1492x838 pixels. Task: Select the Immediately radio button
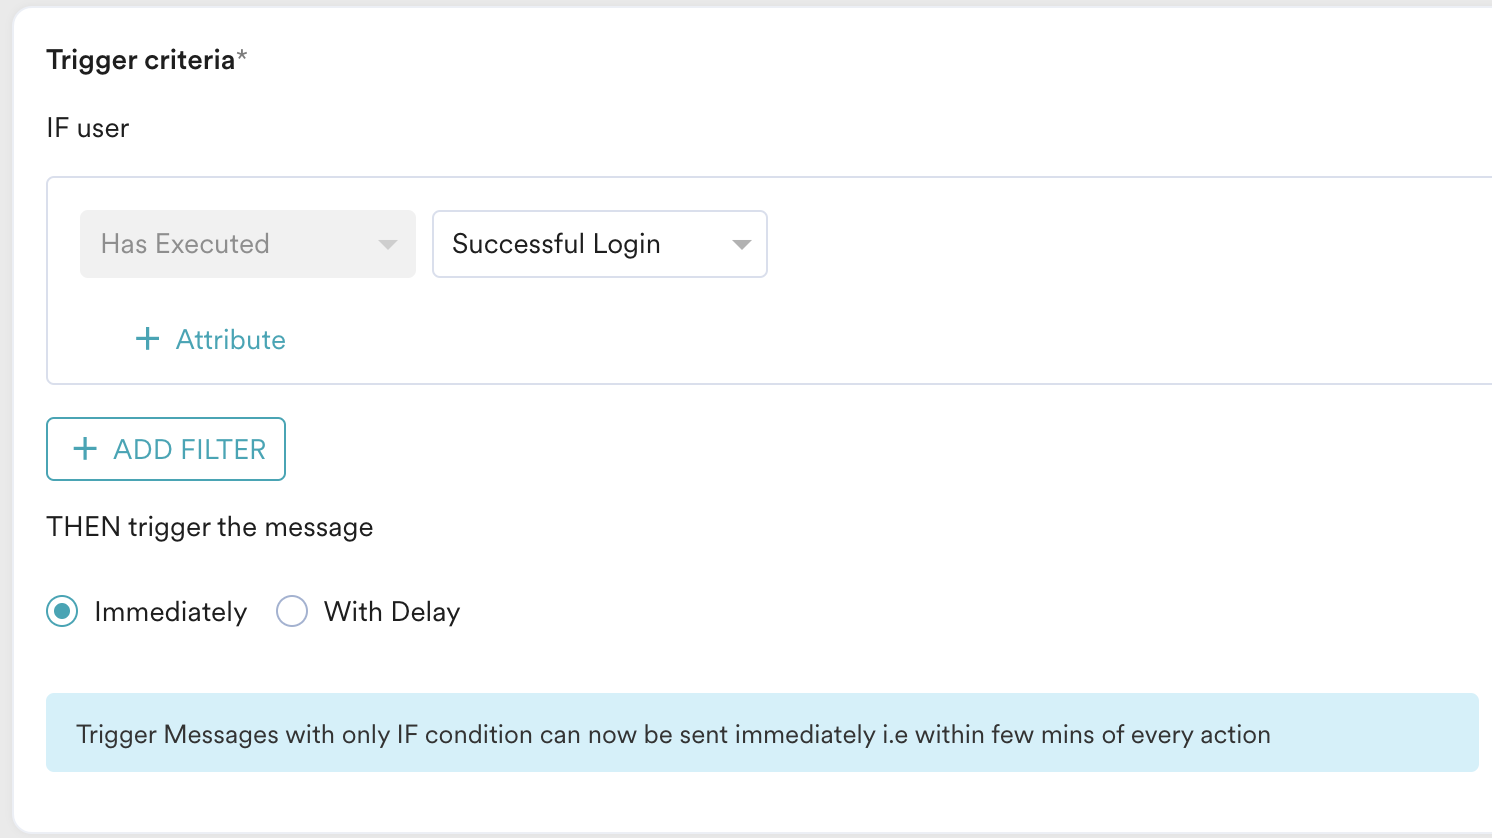pyautogui.click(x=62, y=611)
